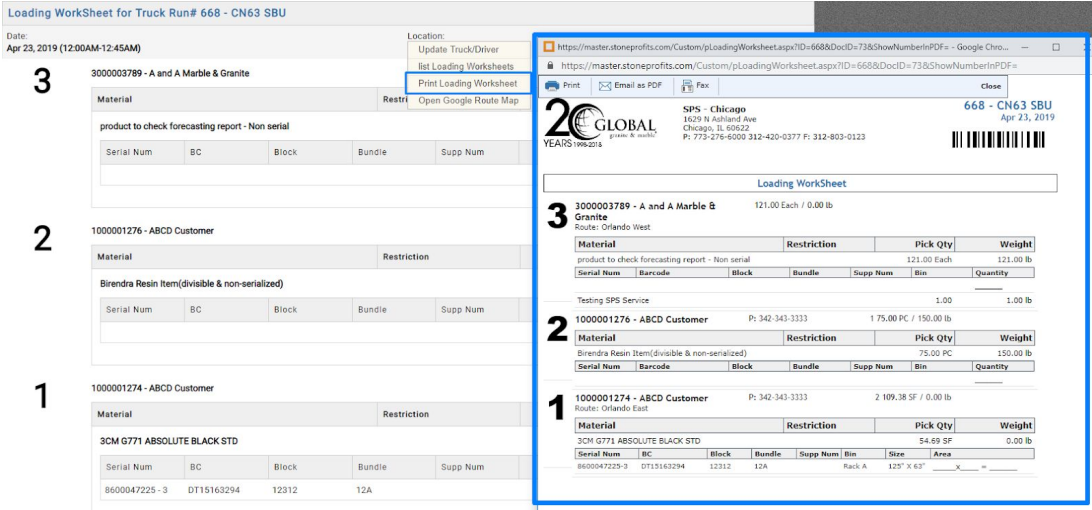Viewport: 1092px width, 510px height.
Task: Click the date Apr 23, 2019 (12:00AM-12:45AM)
Action: [73, 48]
